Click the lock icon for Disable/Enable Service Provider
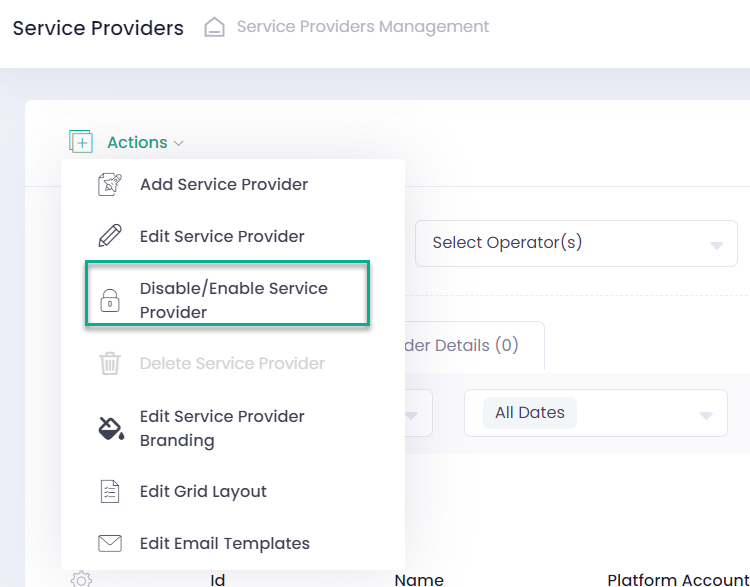 pos(109,301)
